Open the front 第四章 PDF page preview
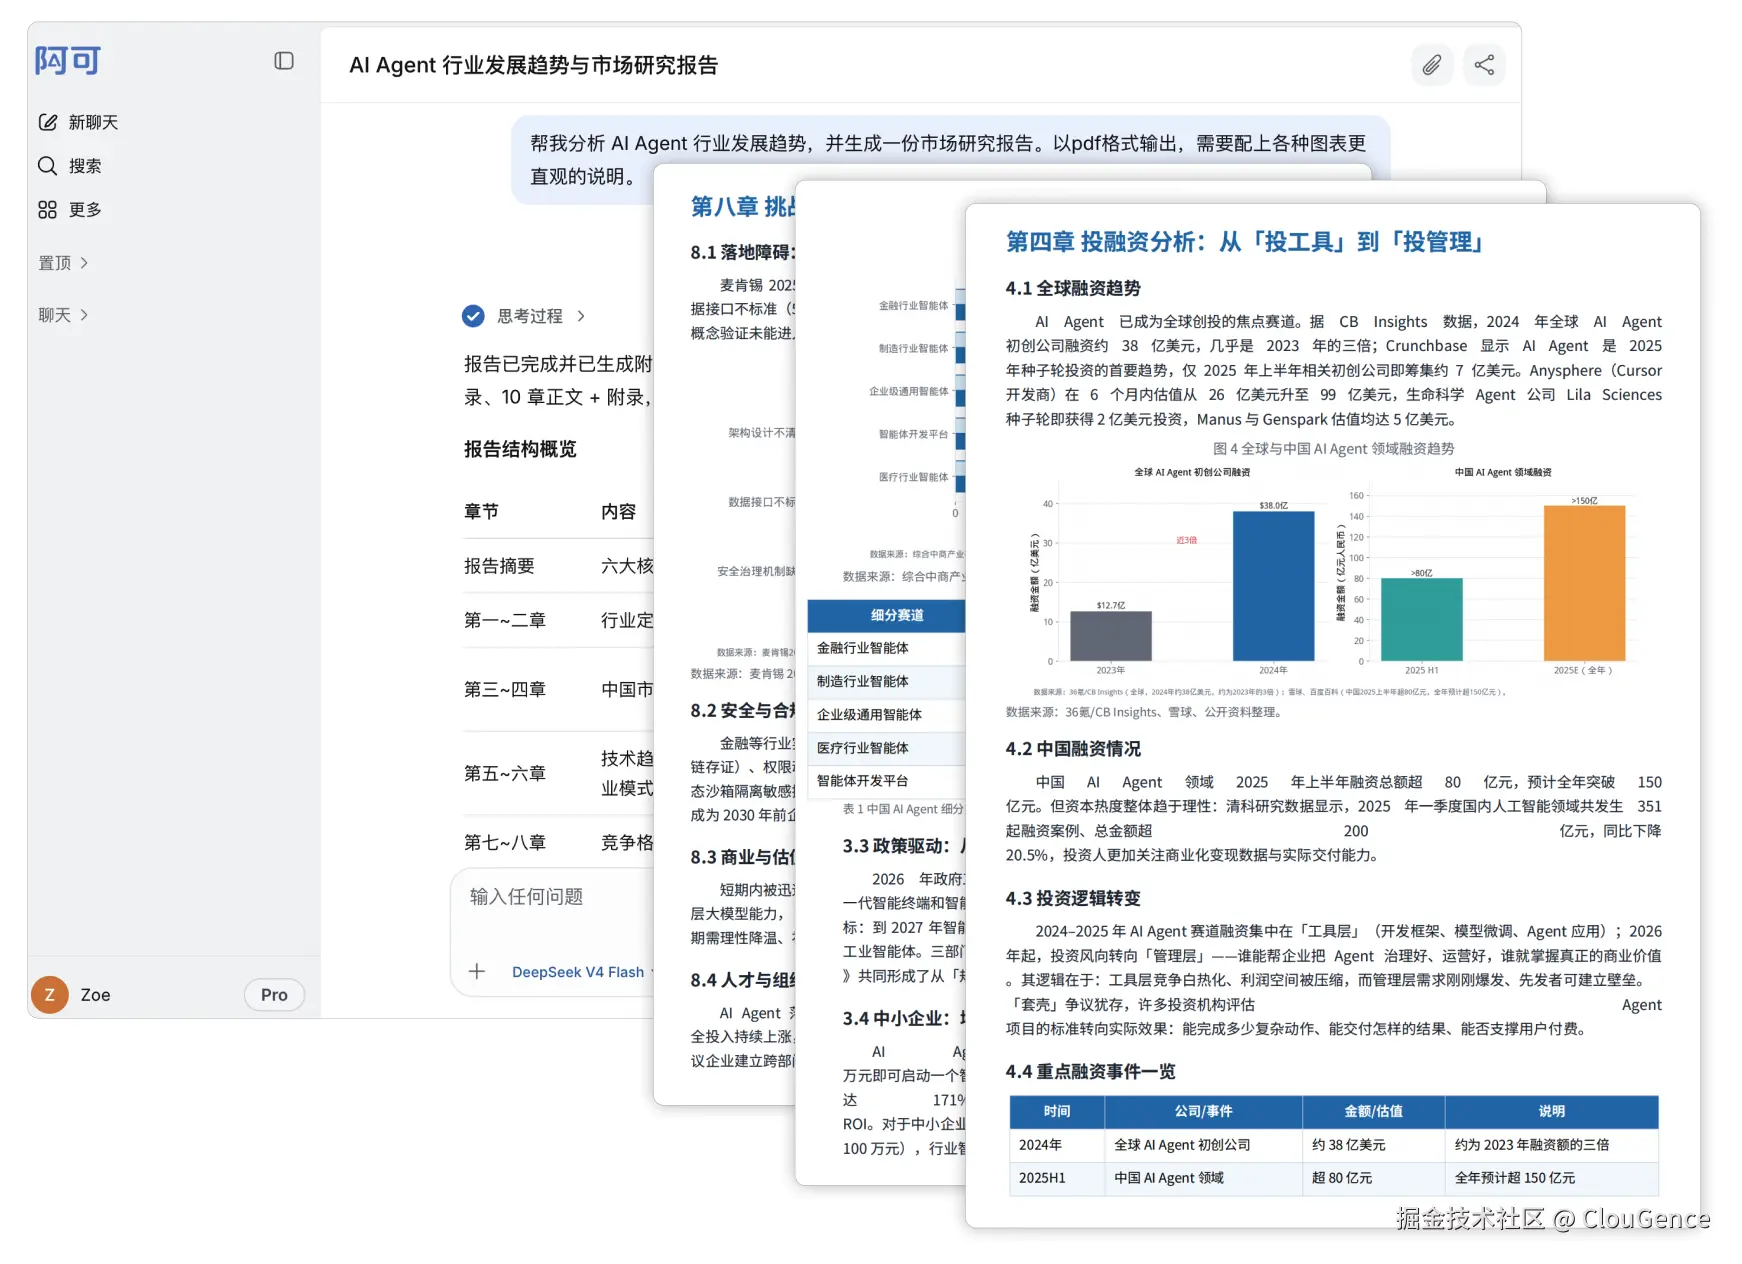The height and width of the screenshot is (1264, 1742). click(1333, 715)
